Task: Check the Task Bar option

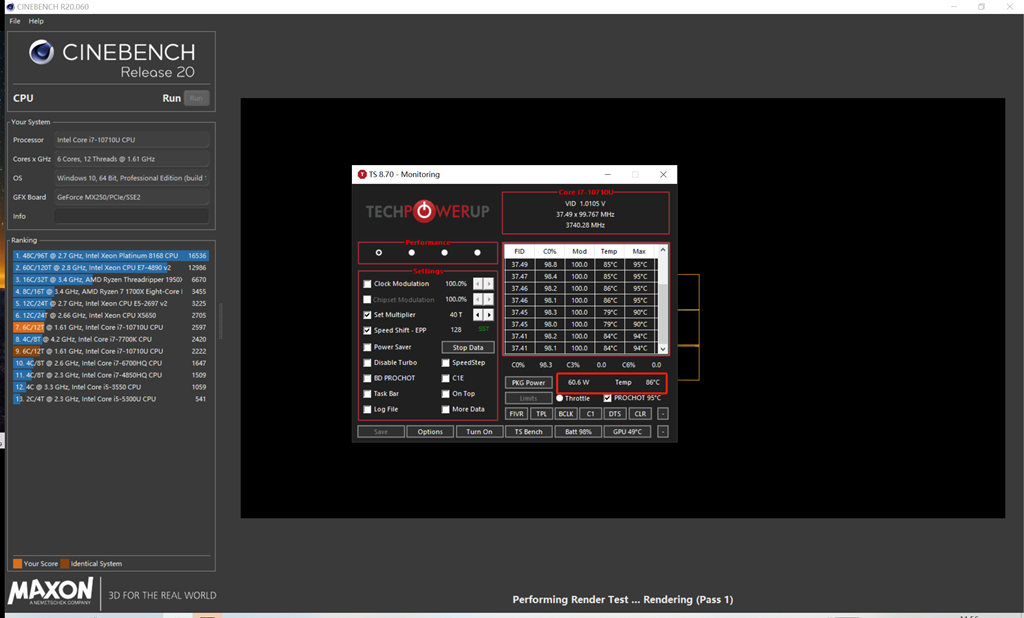Action: (x=367, y=394)
